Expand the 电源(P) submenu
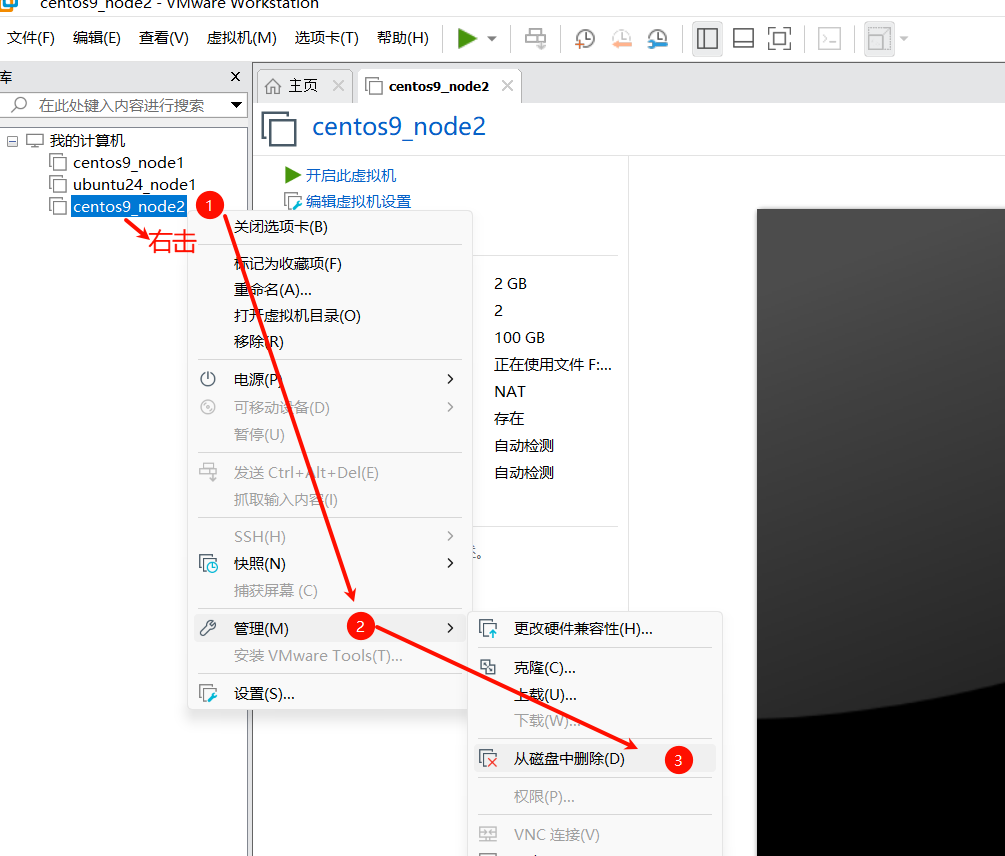1005x856 pixels. coord(329,380)
